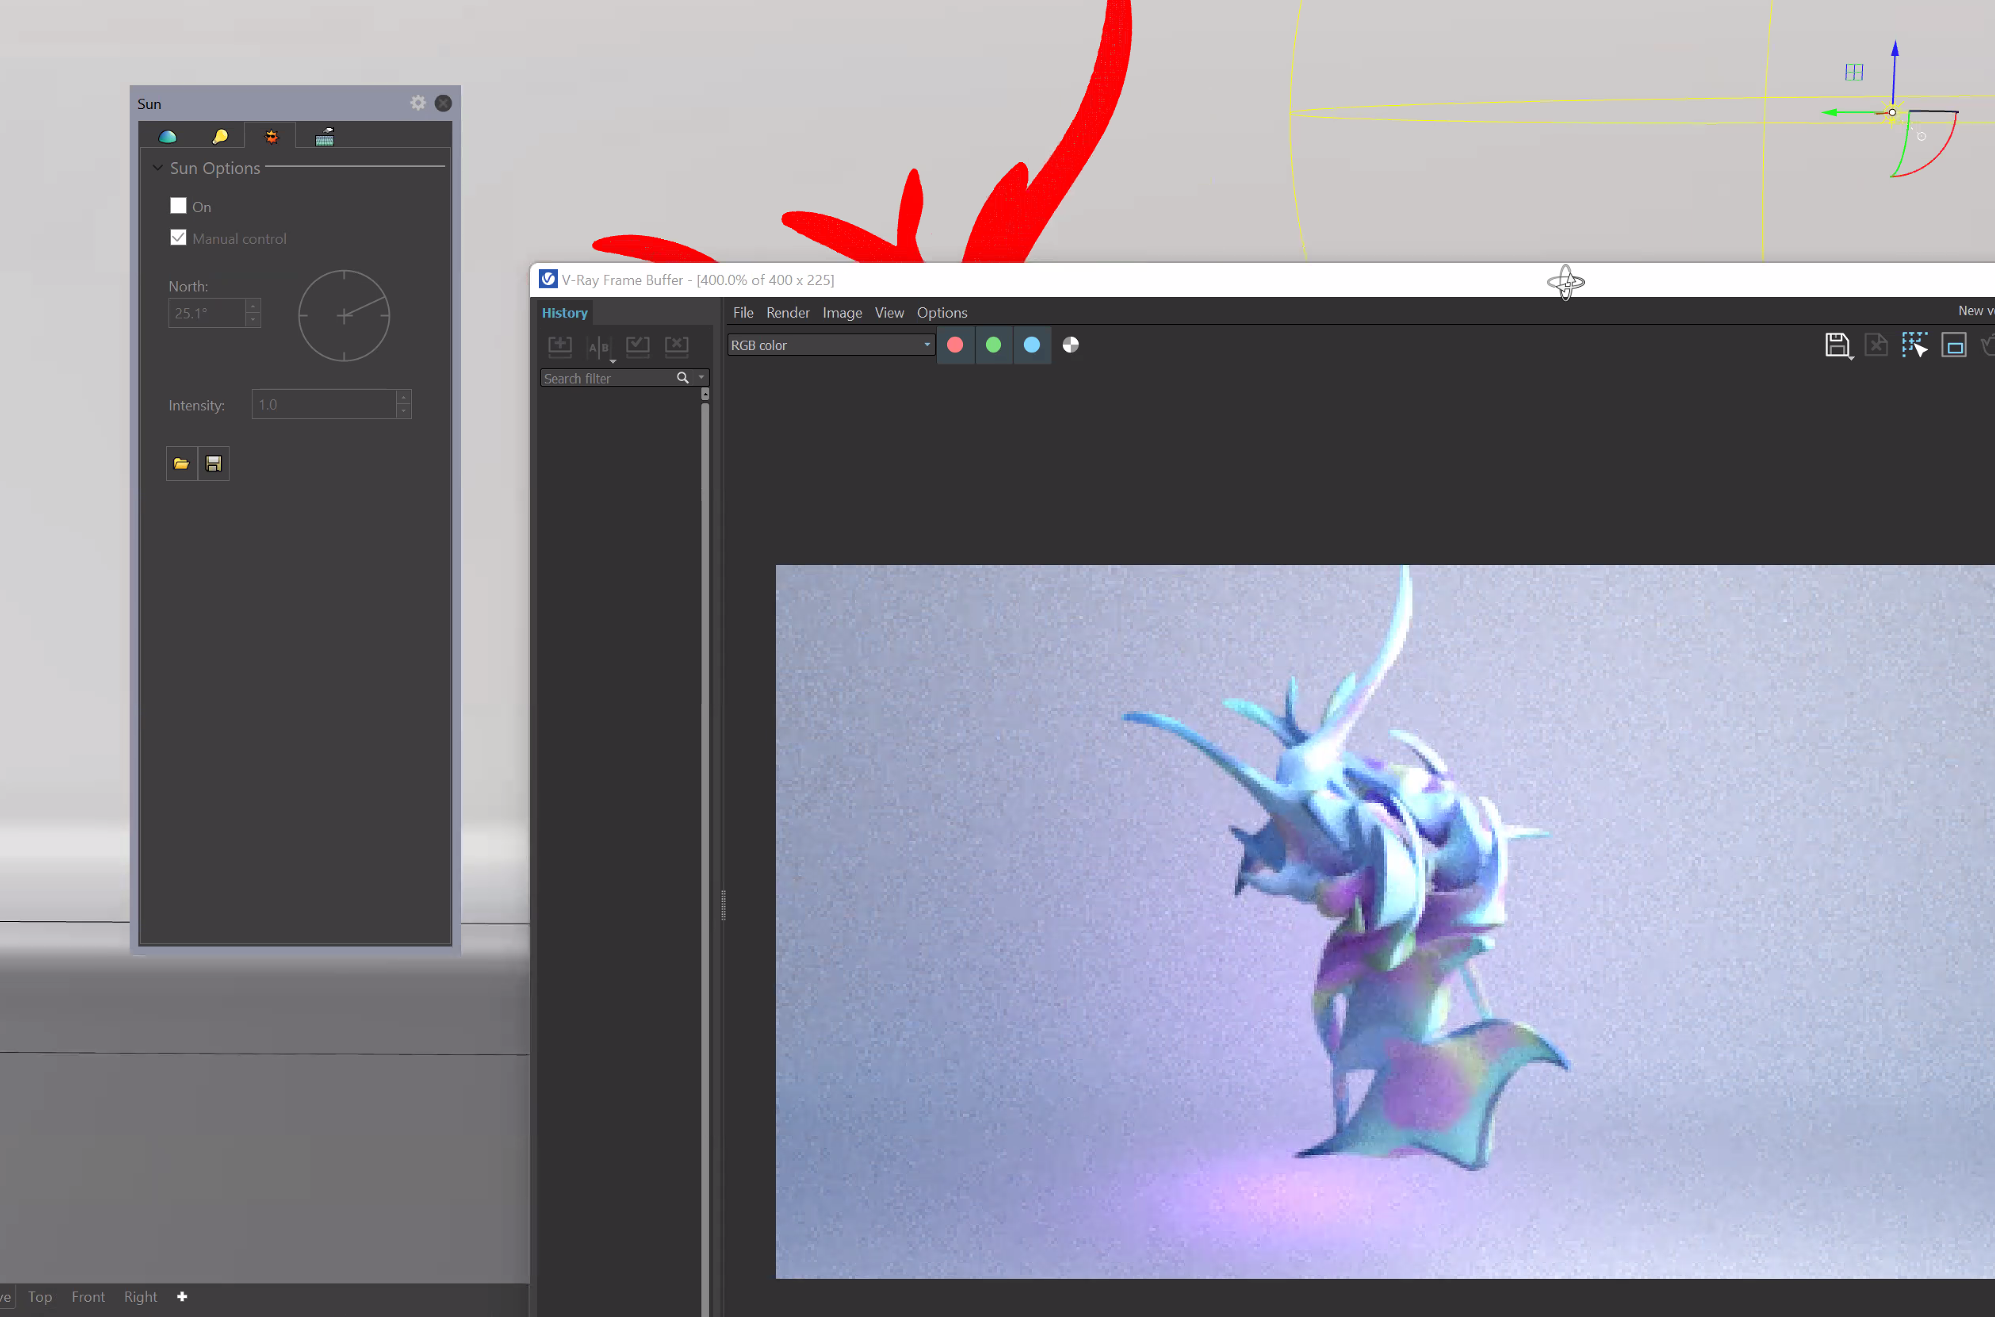The width and height of the screenshot is (1995, 1317).
Task: Select the History tab
Action: click(564, 313)
